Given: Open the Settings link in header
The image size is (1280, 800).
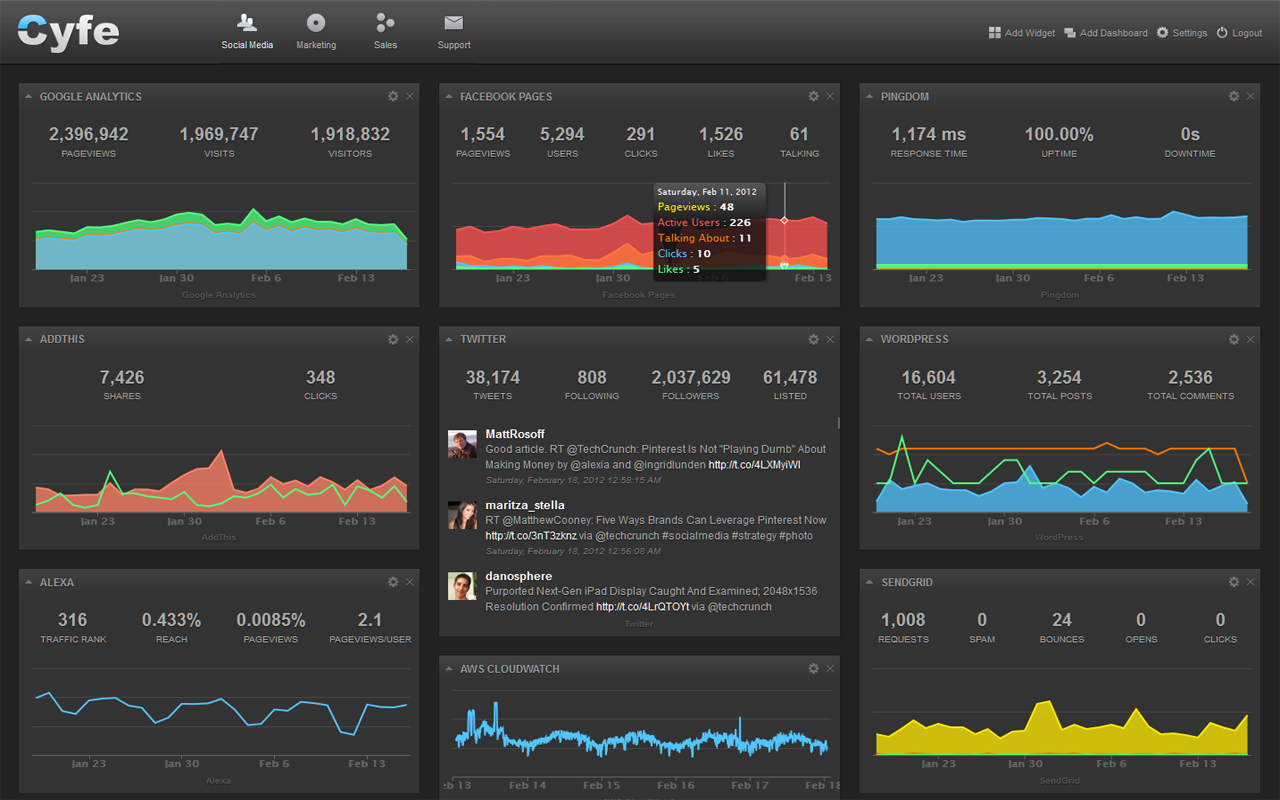Looking at the screenshot, I should [1182, 33].
